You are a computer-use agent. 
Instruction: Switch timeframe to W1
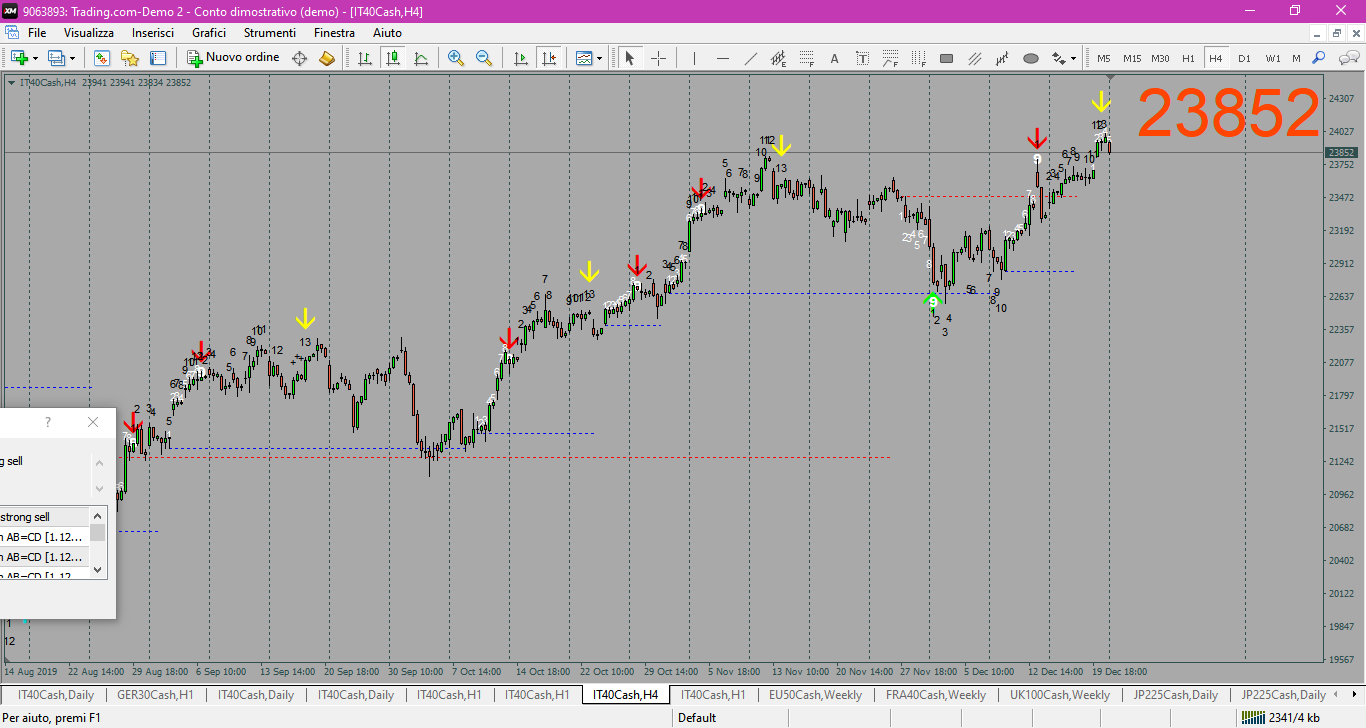(1272, 58)
